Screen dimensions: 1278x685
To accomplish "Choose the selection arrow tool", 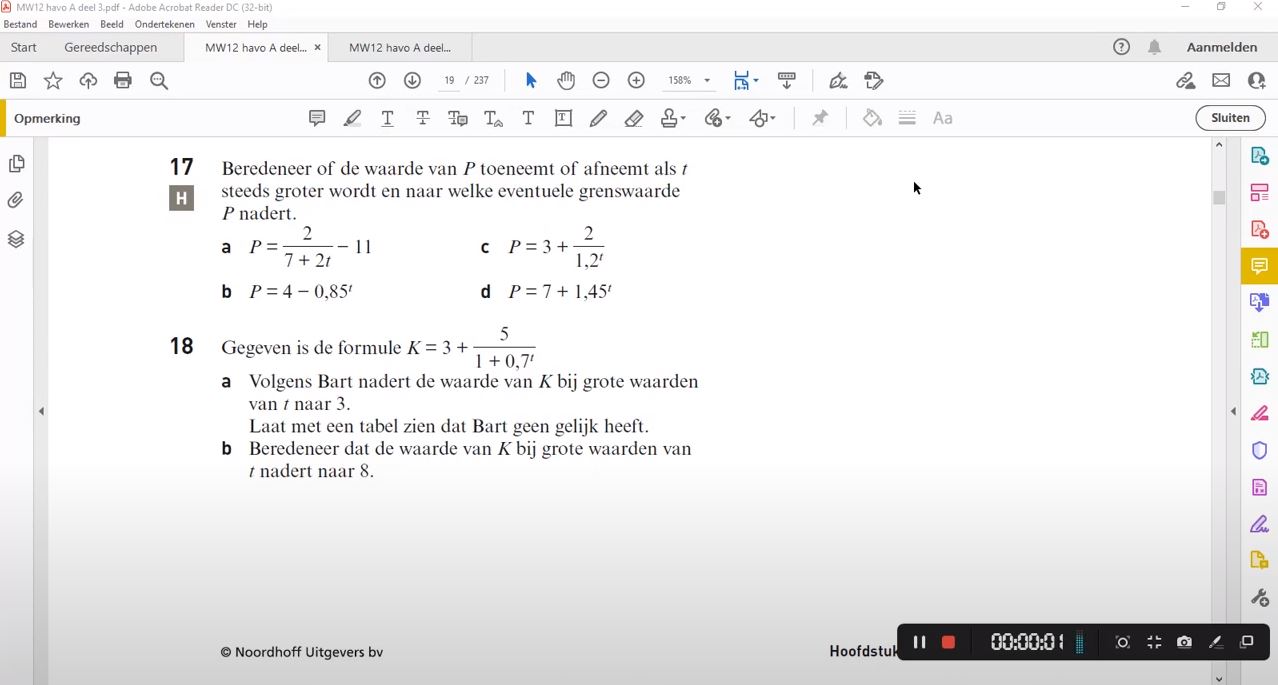I will (531, 81).
